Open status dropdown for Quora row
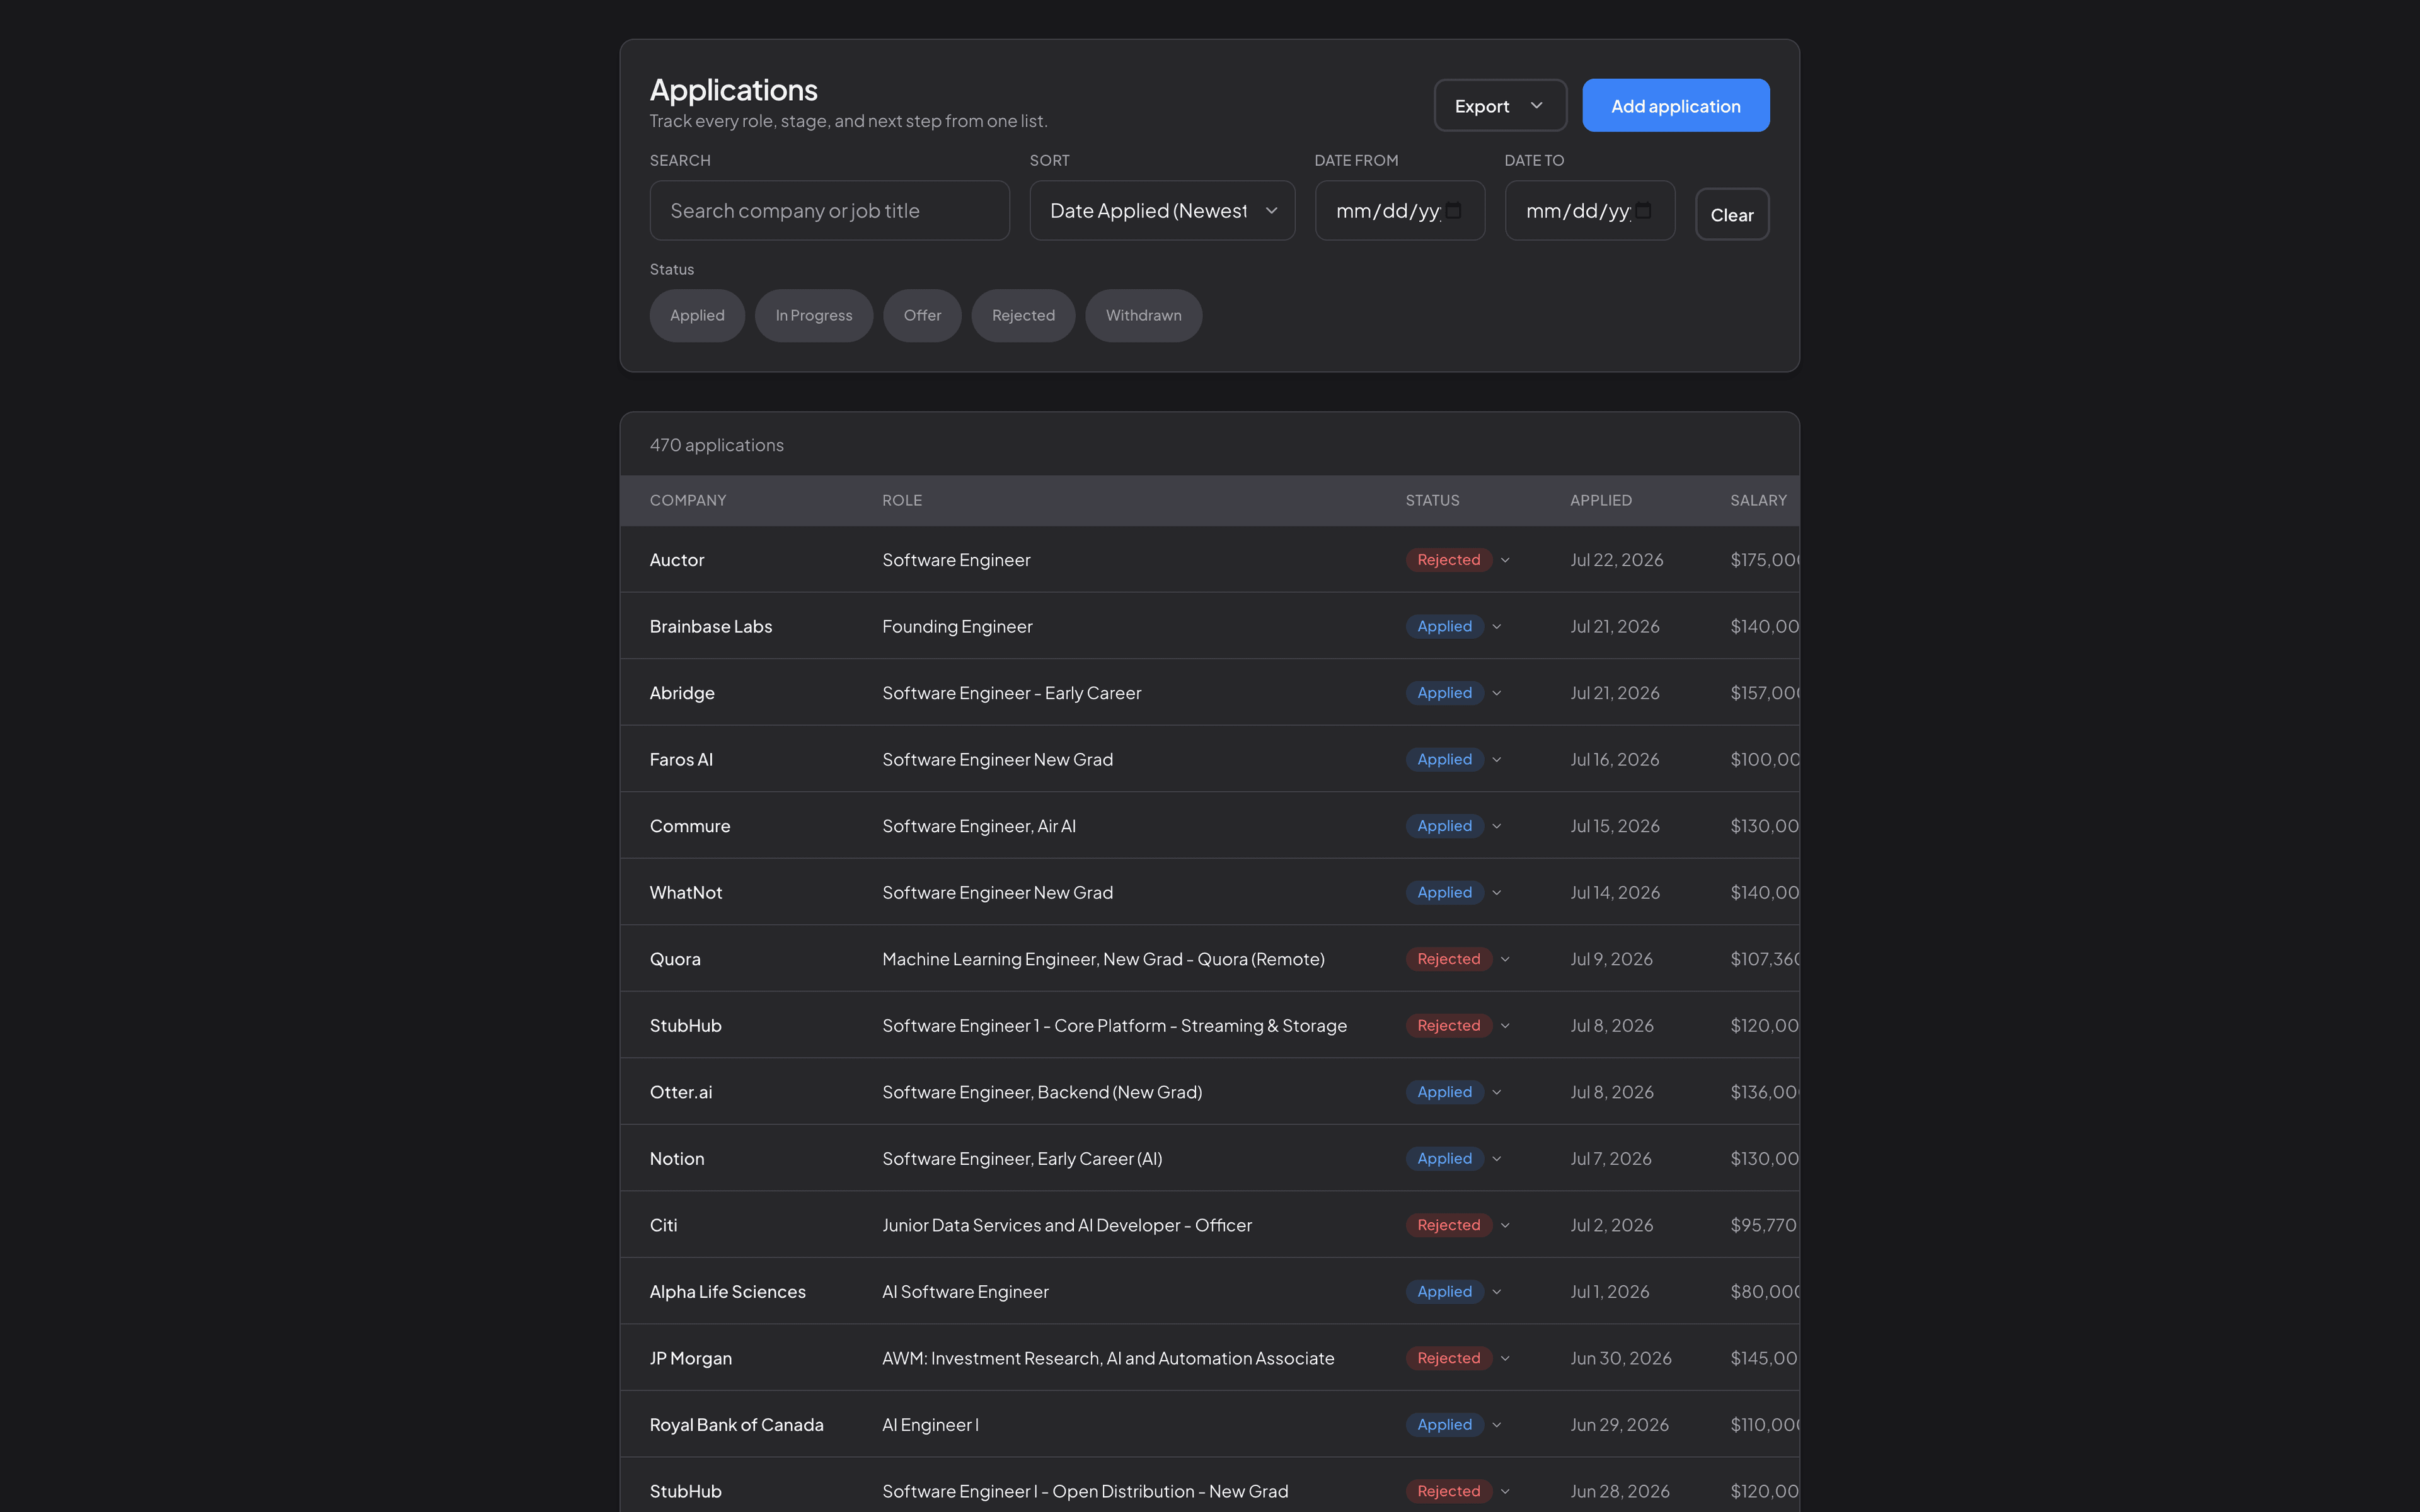 tap(1458, 959)
